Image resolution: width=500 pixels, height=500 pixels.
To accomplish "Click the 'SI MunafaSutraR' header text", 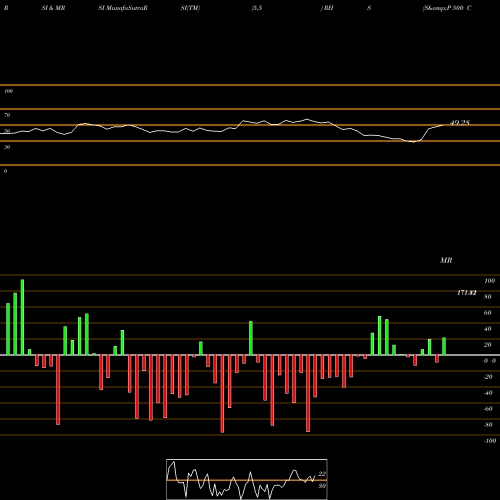I will point(123,8).
